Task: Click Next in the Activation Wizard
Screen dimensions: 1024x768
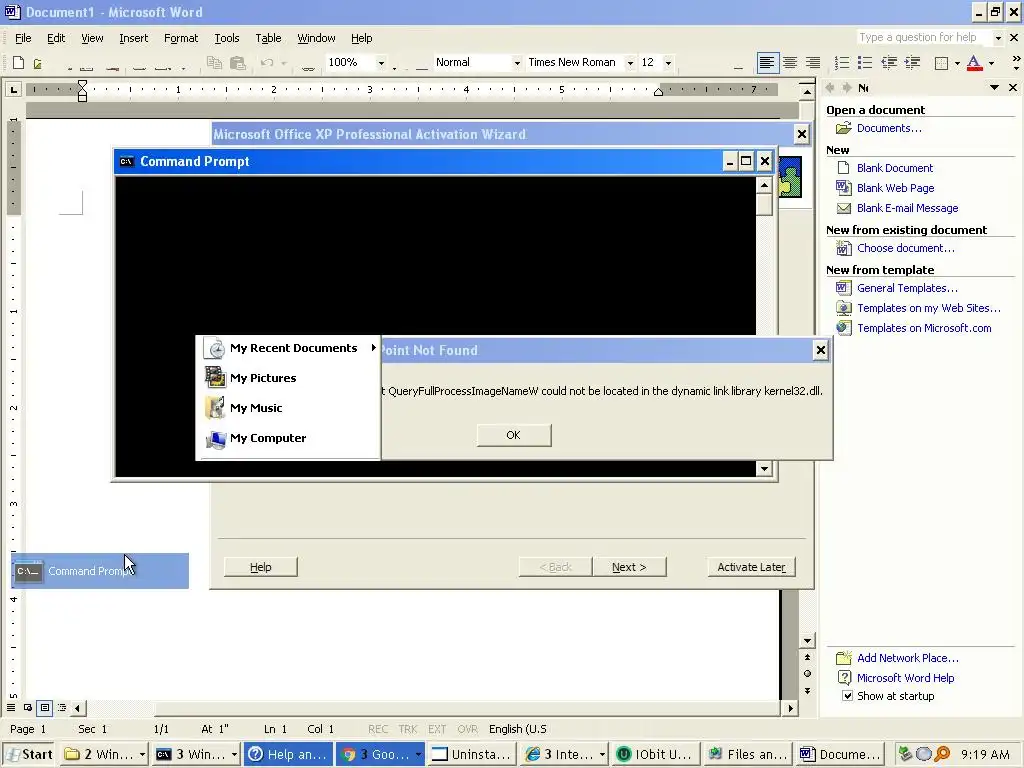Action: [x=630, y=567]
